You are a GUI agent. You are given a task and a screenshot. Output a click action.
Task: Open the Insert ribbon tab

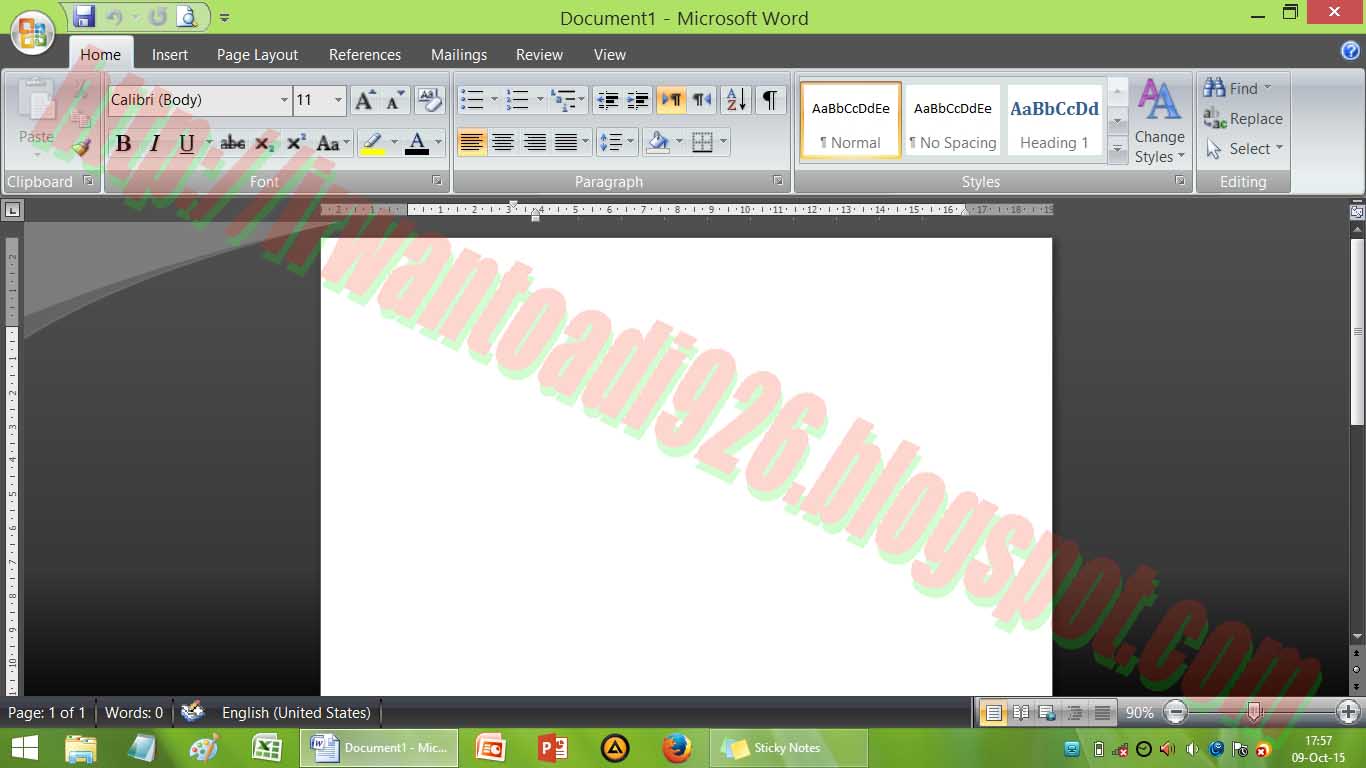(170, 55)
